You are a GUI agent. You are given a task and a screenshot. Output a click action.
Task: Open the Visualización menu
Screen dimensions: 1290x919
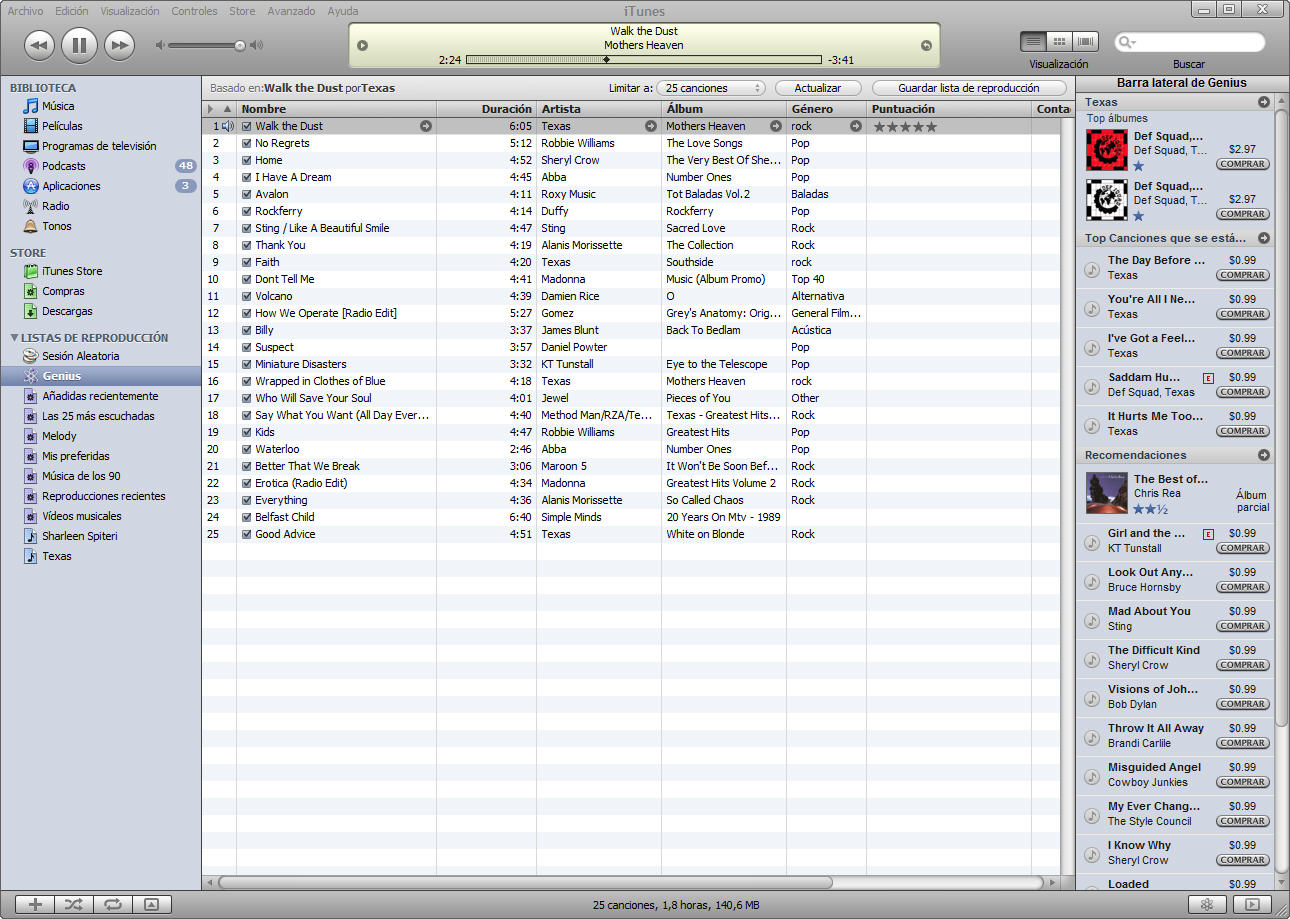pyautogui.click(x=130, y=11)
